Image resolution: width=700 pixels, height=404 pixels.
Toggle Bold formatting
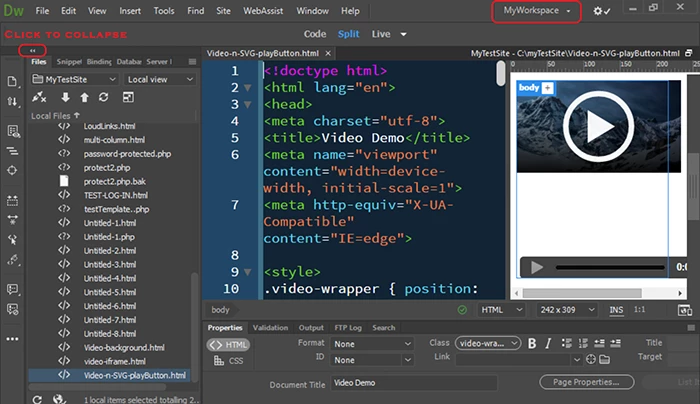point(532,343)
